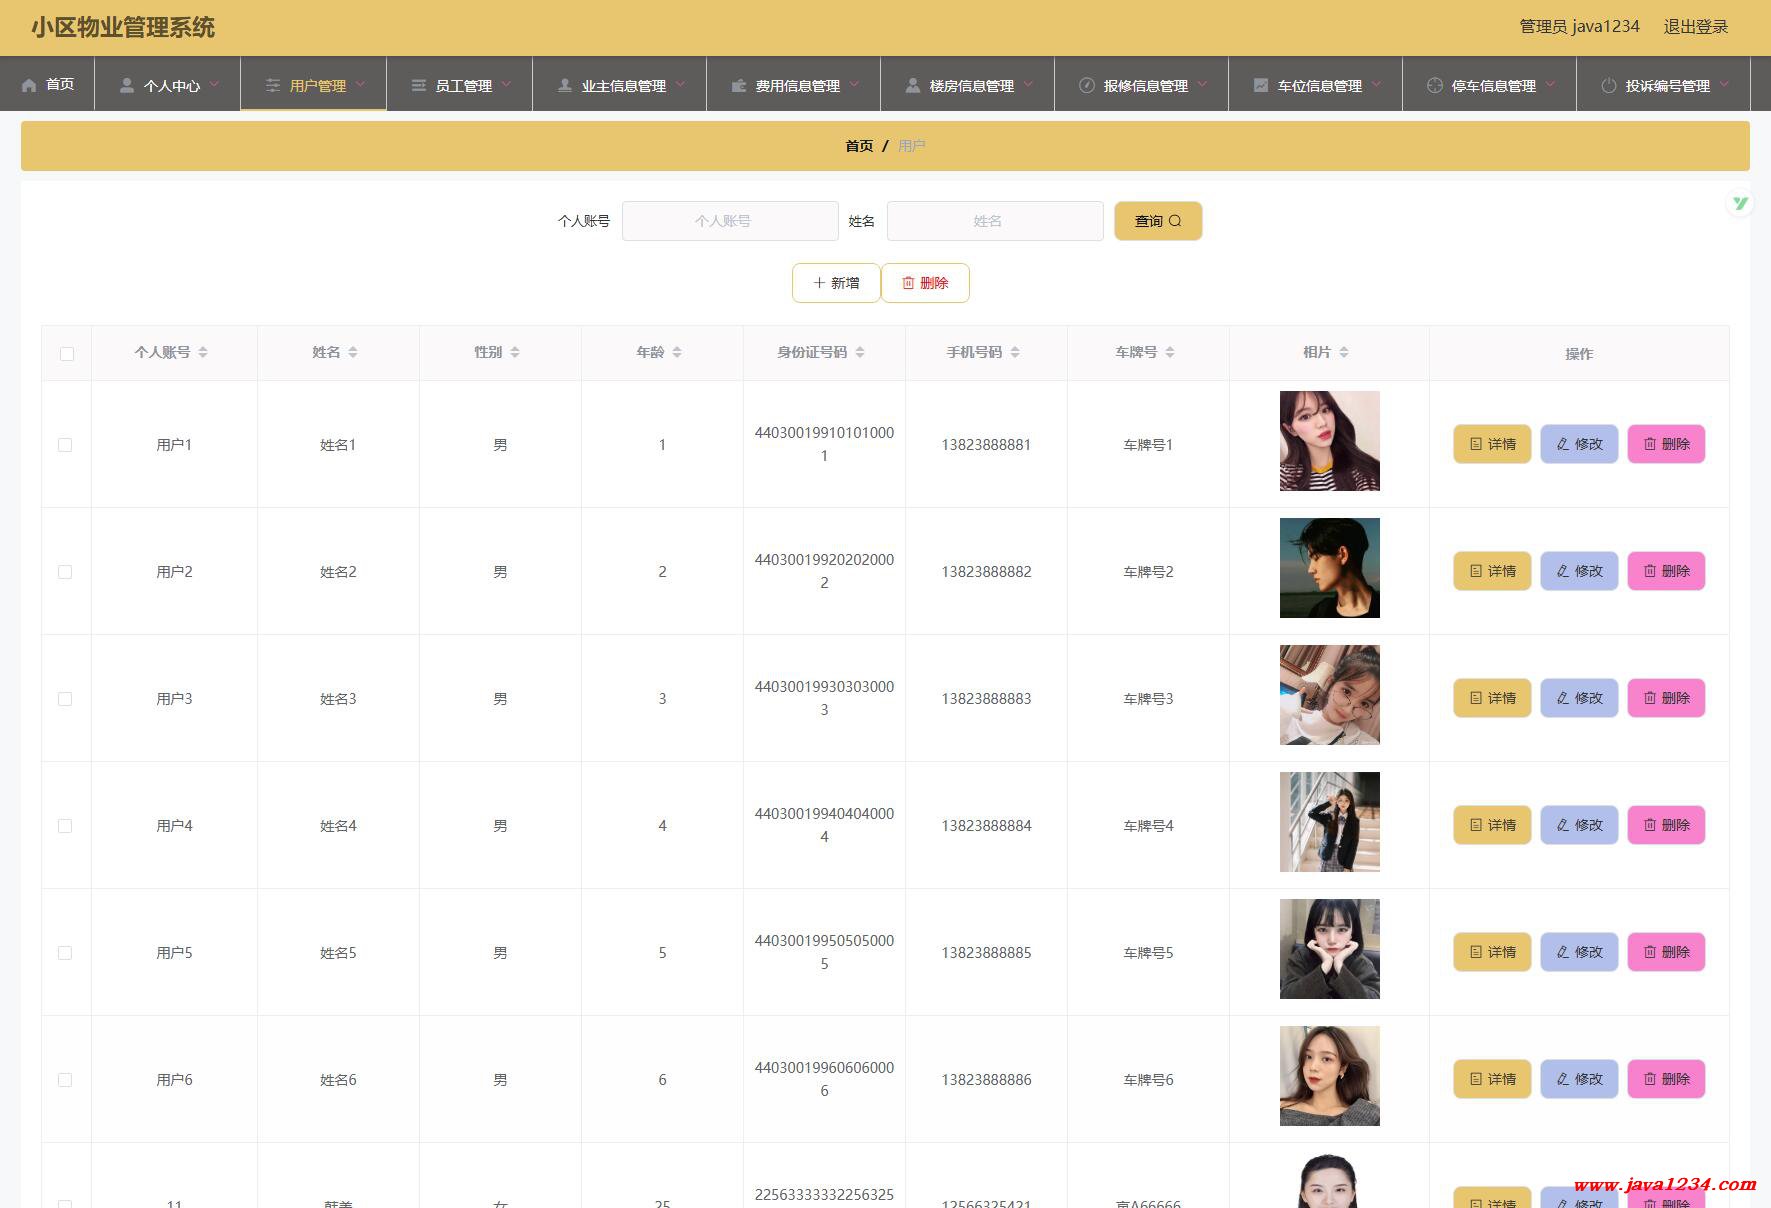Image resolution: width=1771 pixels, height=1208 pixels.
Task: Check the row checkbox for 用户3
Action: click(65, 699)
